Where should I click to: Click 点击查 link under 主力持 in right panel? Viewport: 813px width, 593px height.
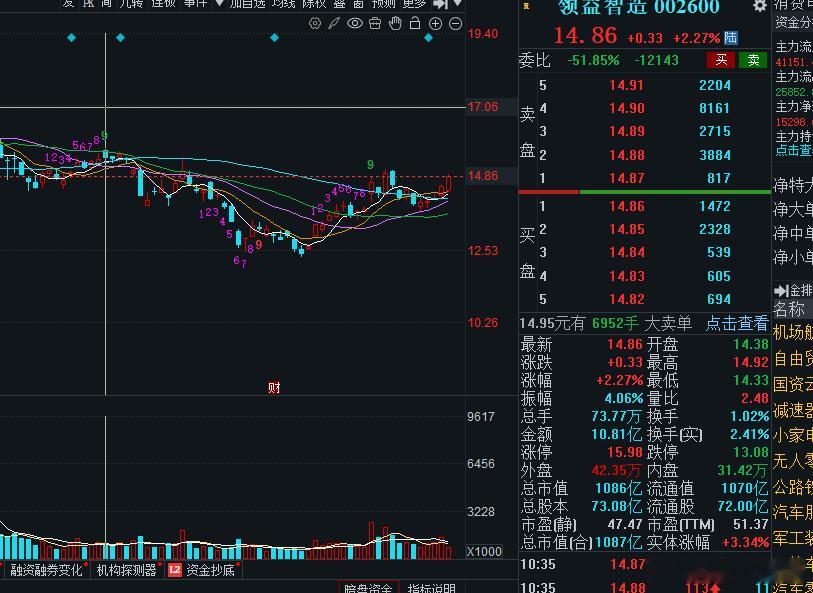coord(794,150)
